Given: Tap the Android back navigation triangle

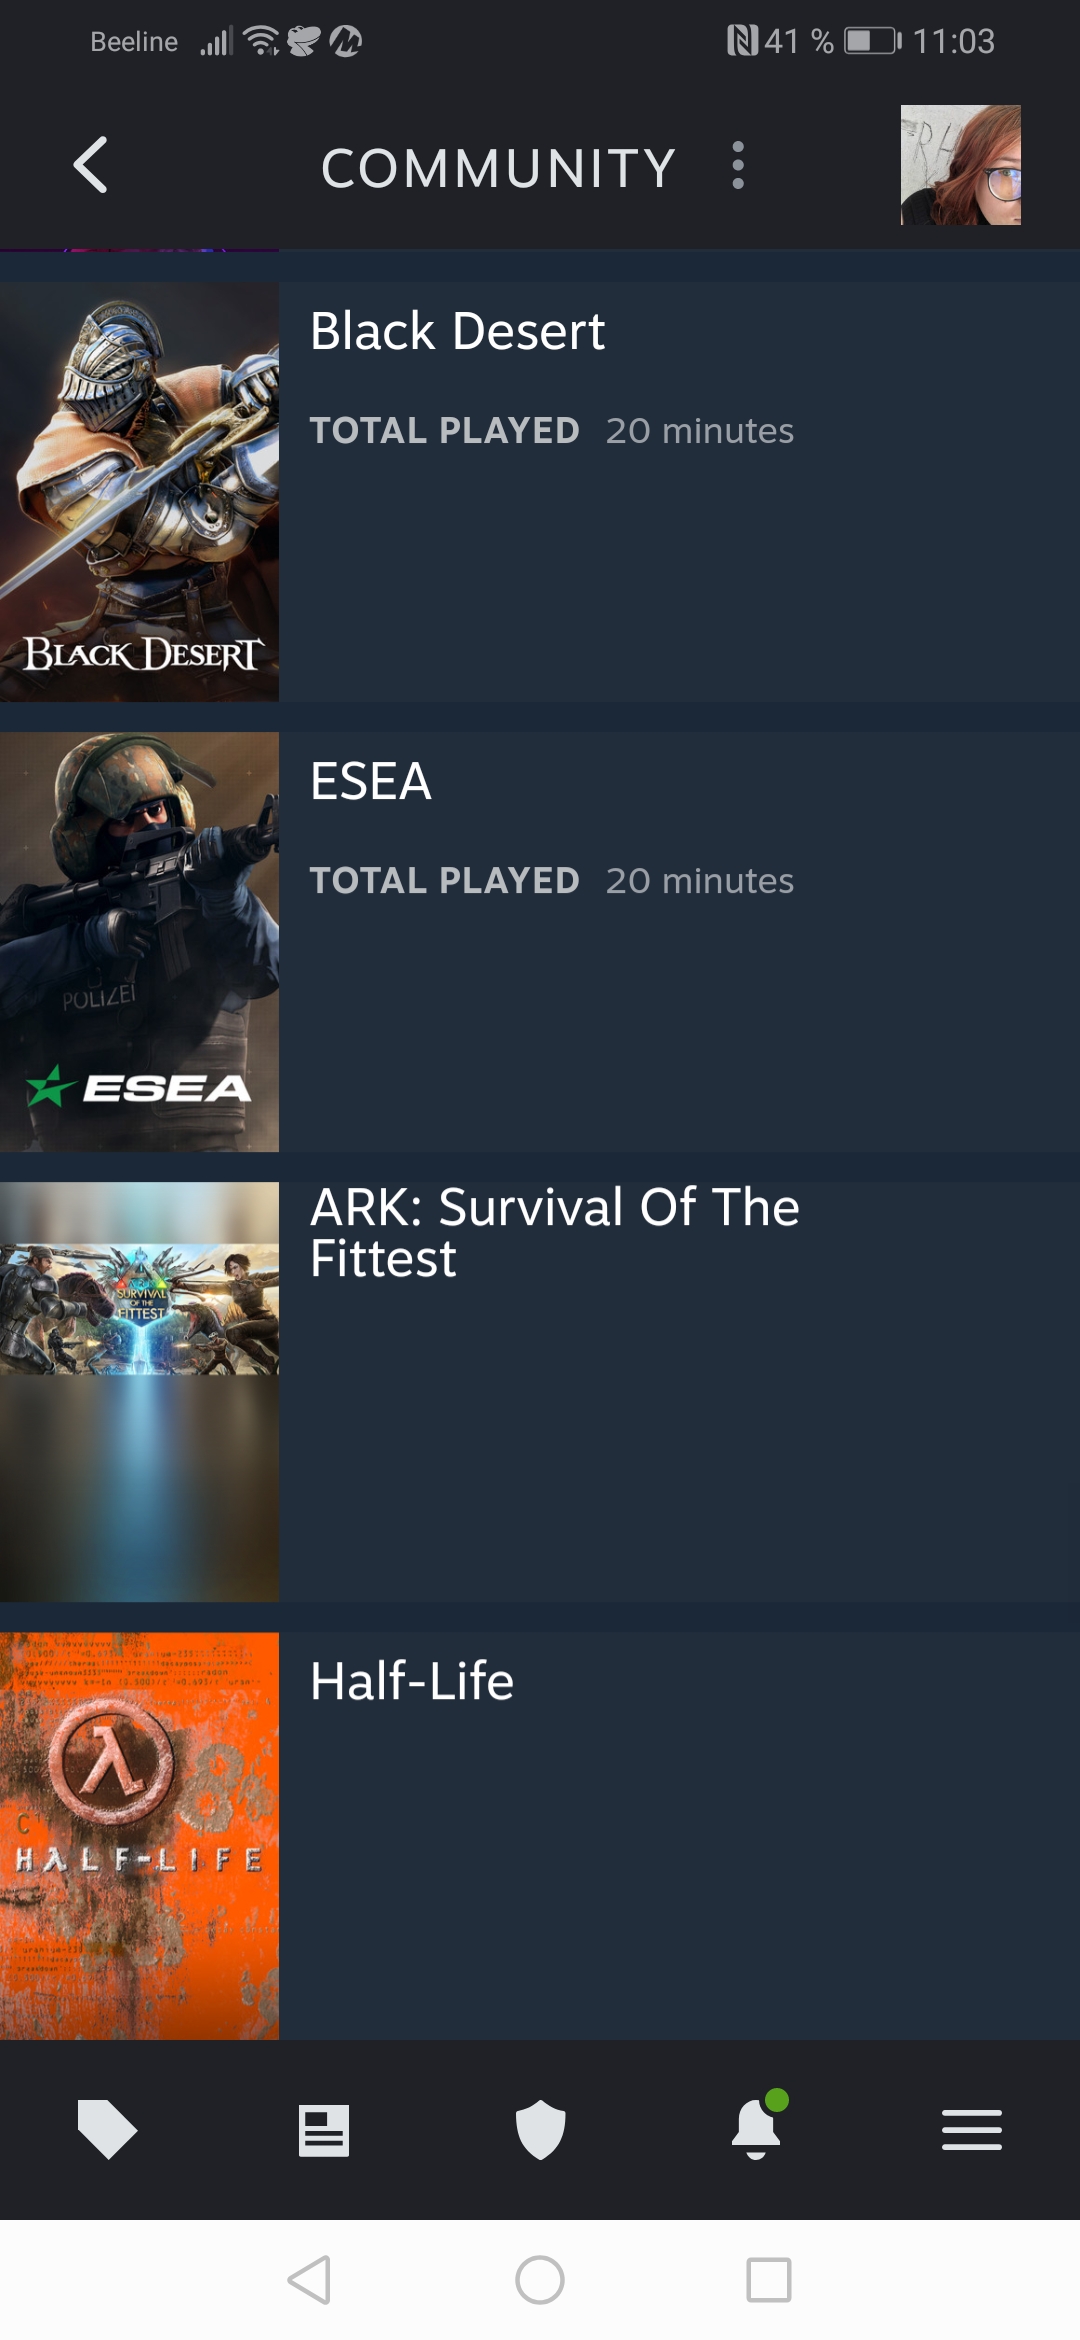Looking at the screenshot, I should [x=309, y=2280].
